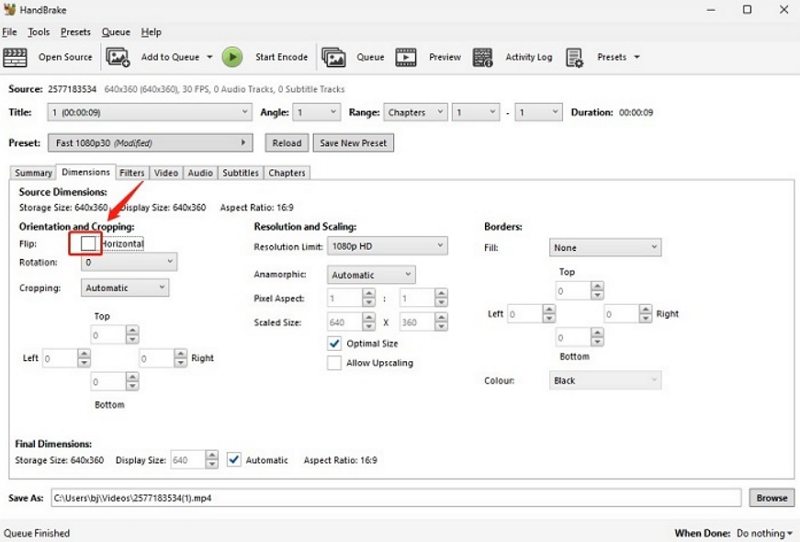Screen dimensions: 800x542
Task: Open the Tools menu
Action: click(39, 32)
